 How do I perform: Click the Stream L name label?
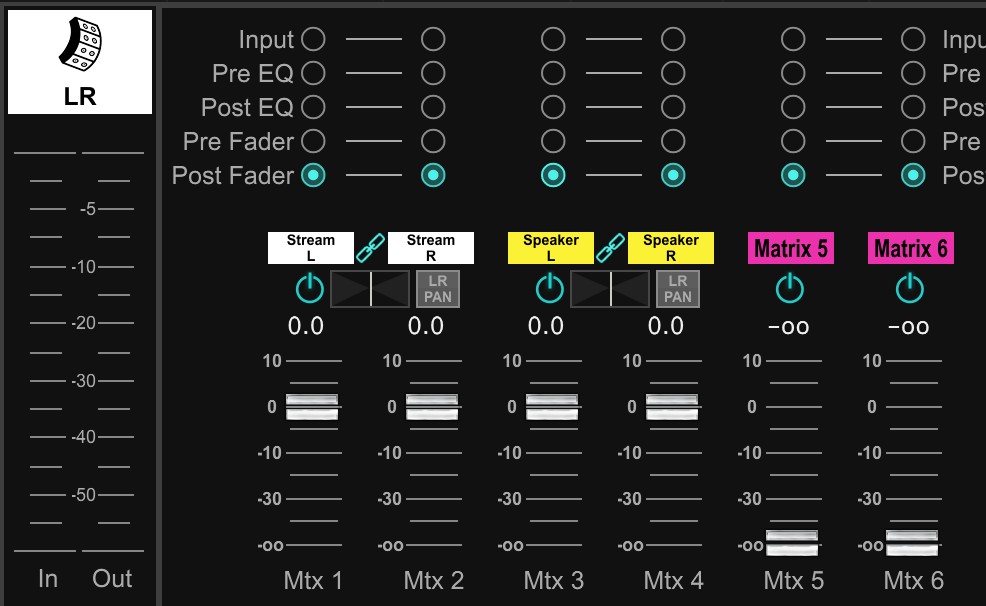tap(311, 248)
